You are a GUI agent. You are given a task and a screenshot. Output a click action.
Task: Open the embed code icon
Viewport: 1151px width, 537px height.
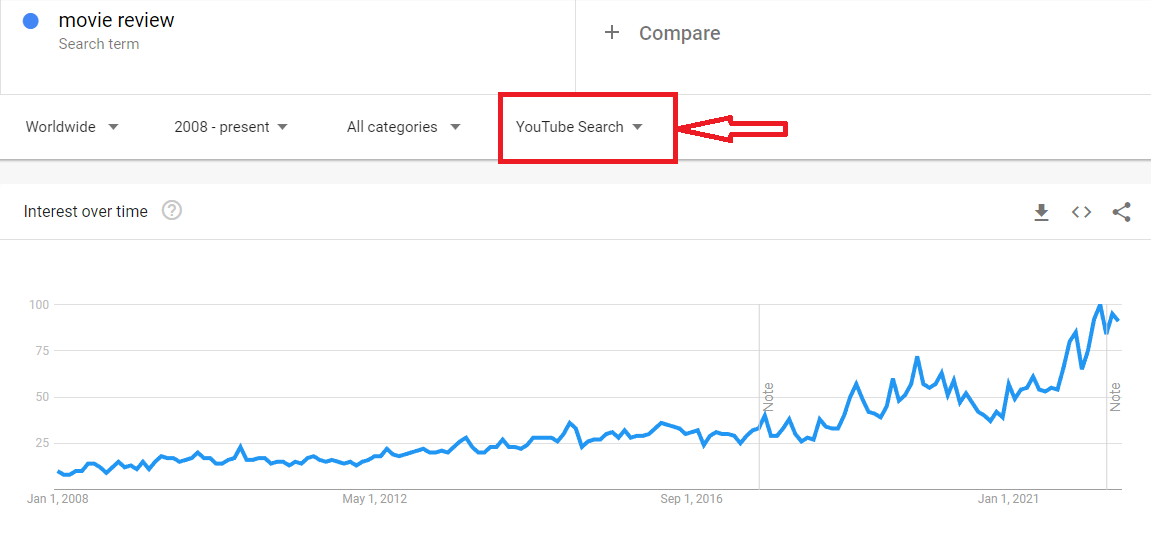pyautogui.click(x=1081, y=212)
